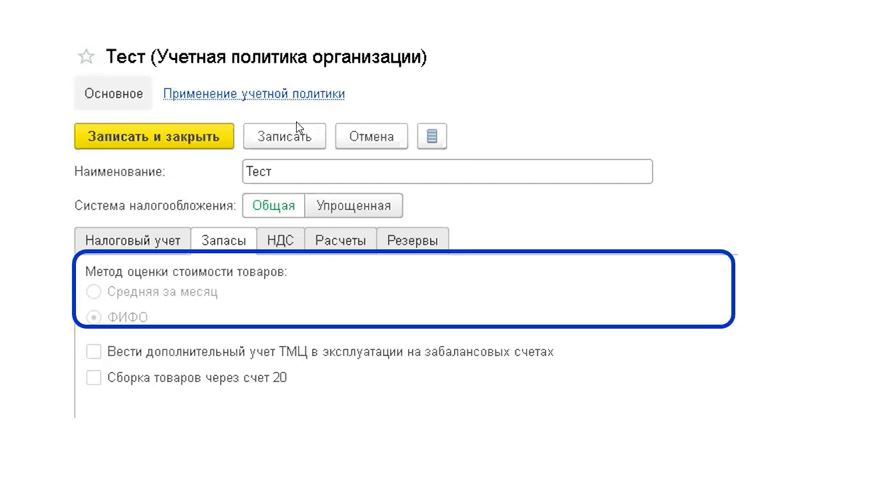Open the Расчеты tab
Screen dimensions: 874x499
340,240
